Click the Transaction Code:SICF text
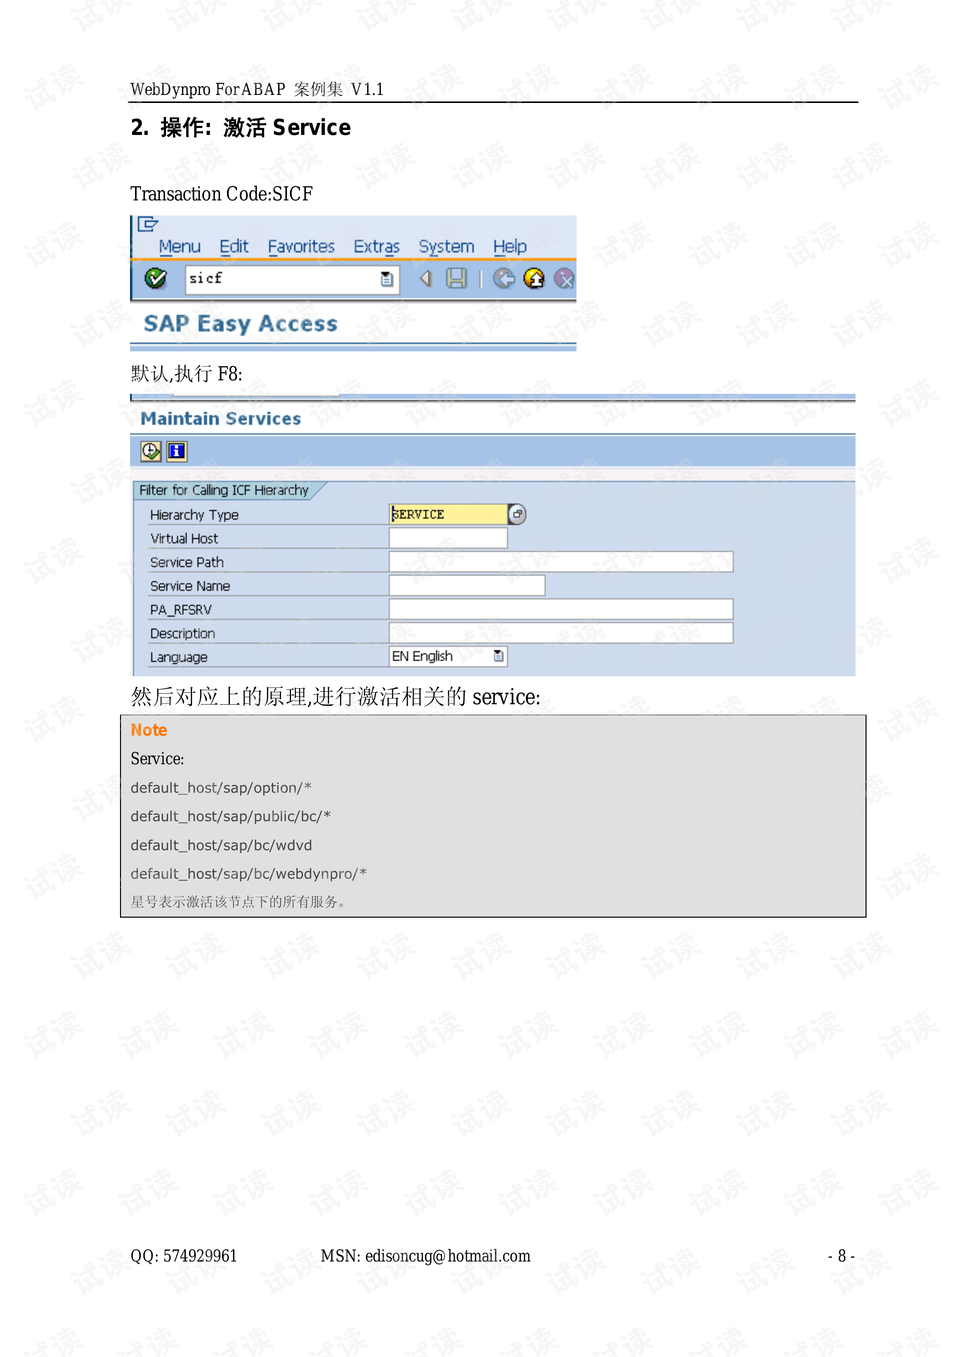 click(x=222, y=194)
